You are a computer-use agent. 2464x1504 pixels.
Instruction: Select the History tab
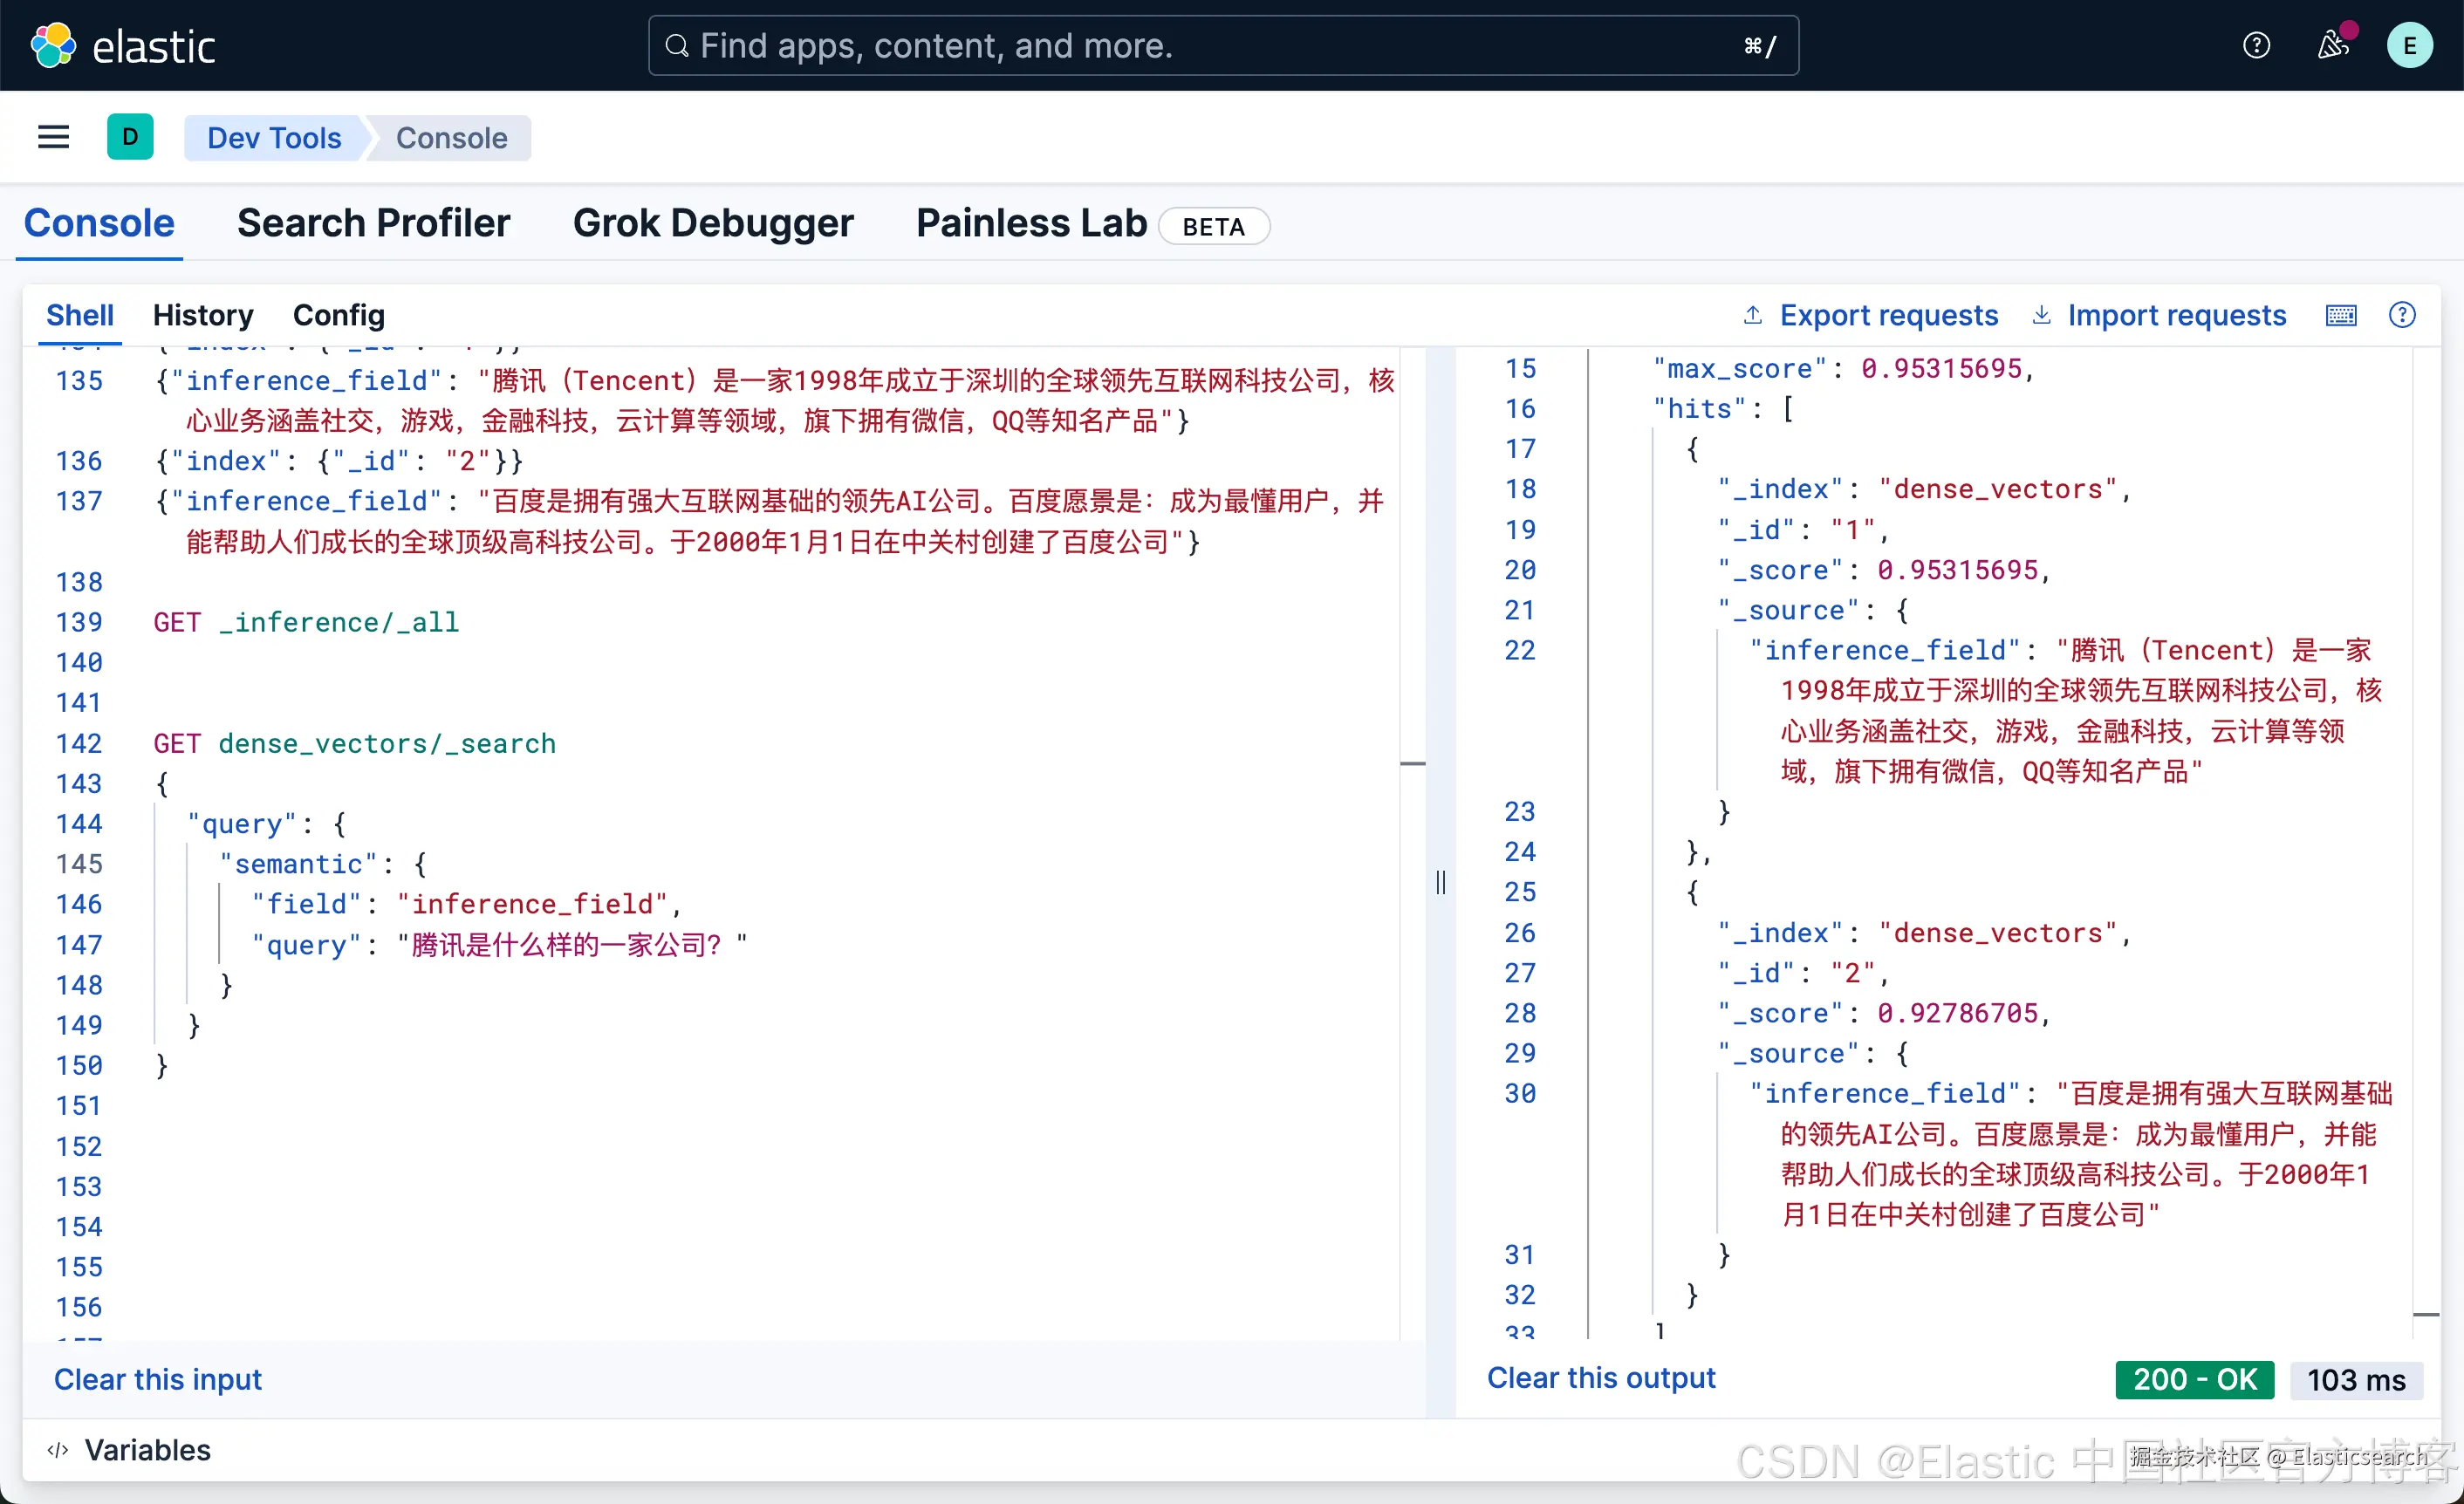point(203,316)
